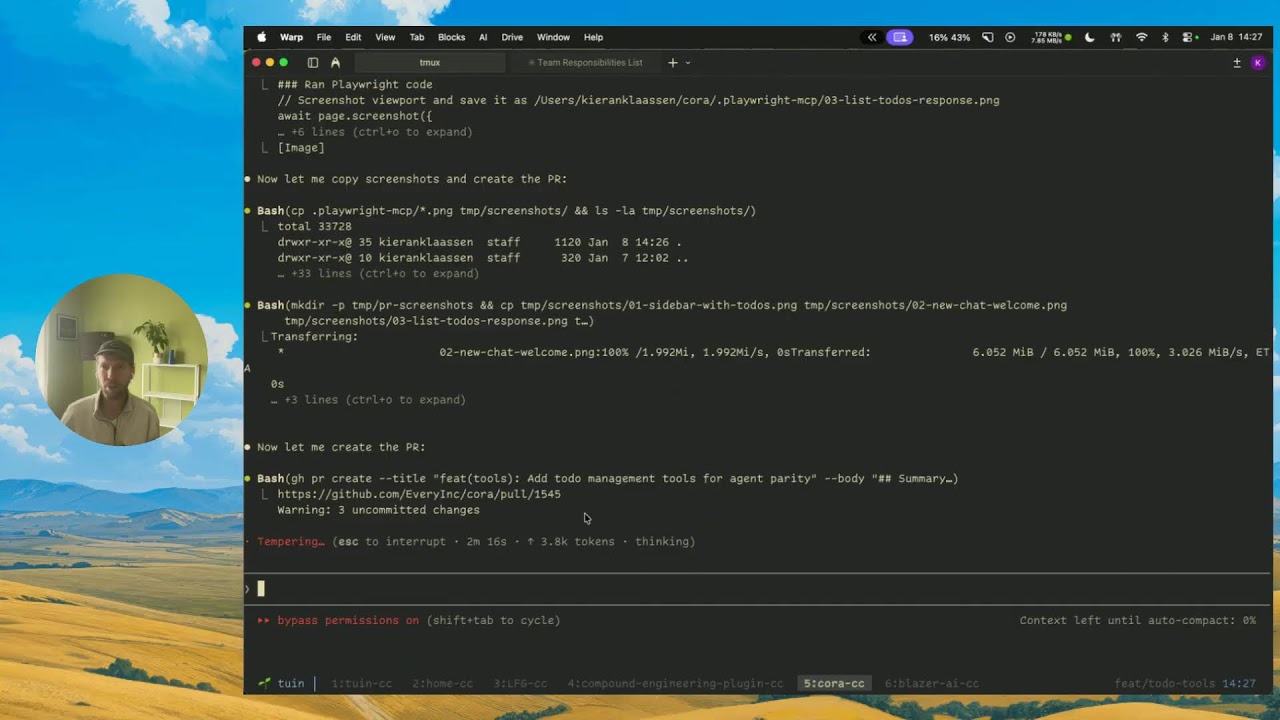Open the Edit menu
This screenshot has height=720, width=1280.
(353, 37)
